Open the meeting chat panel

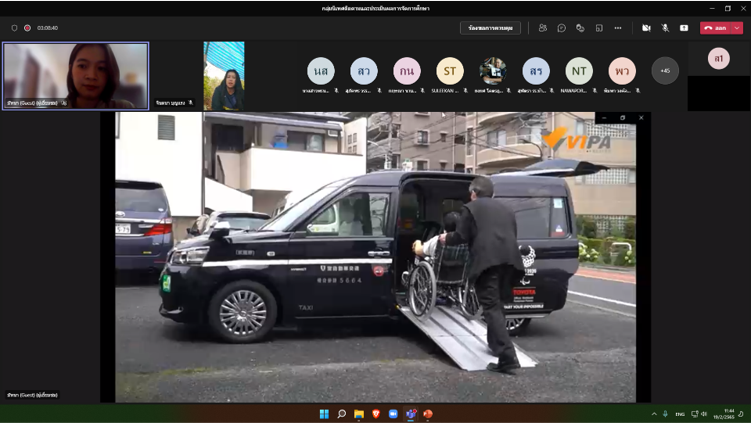561,28
